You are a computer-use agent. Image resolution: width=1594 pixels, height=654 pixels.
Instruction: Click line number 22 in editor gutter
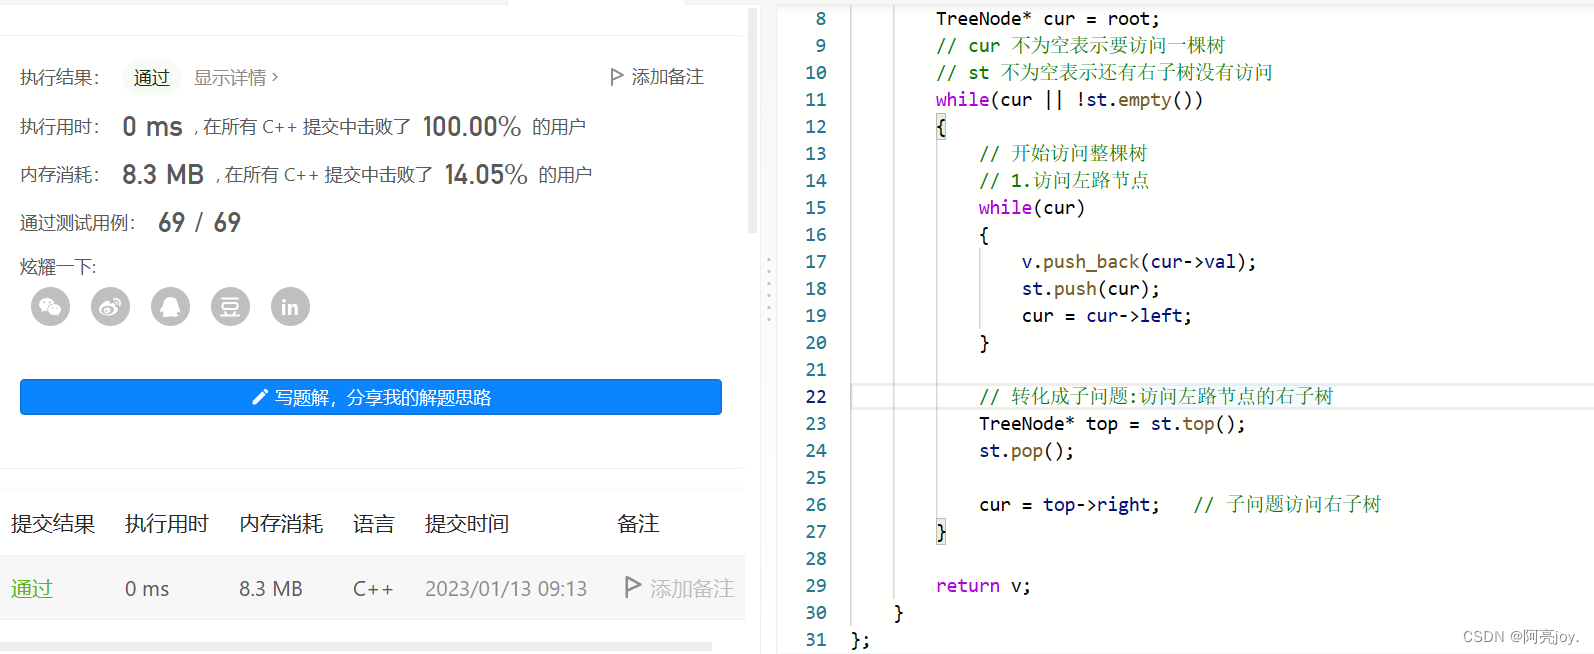coord(816,397)
